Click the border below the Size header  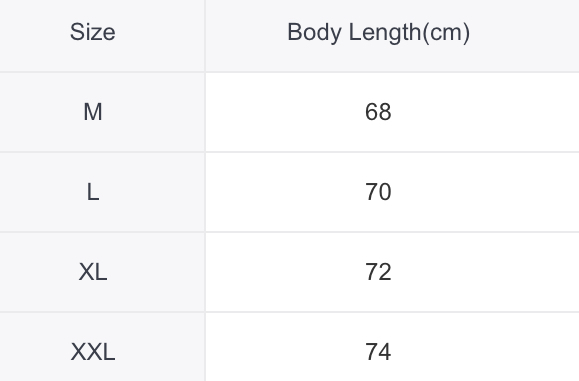tap(102, 72)
